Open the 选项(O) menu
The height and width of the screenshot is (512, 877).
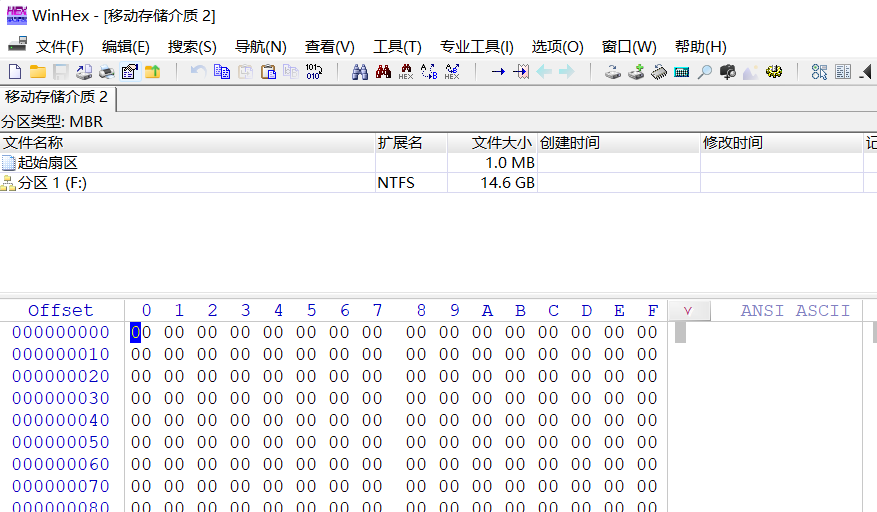(557, 46)
